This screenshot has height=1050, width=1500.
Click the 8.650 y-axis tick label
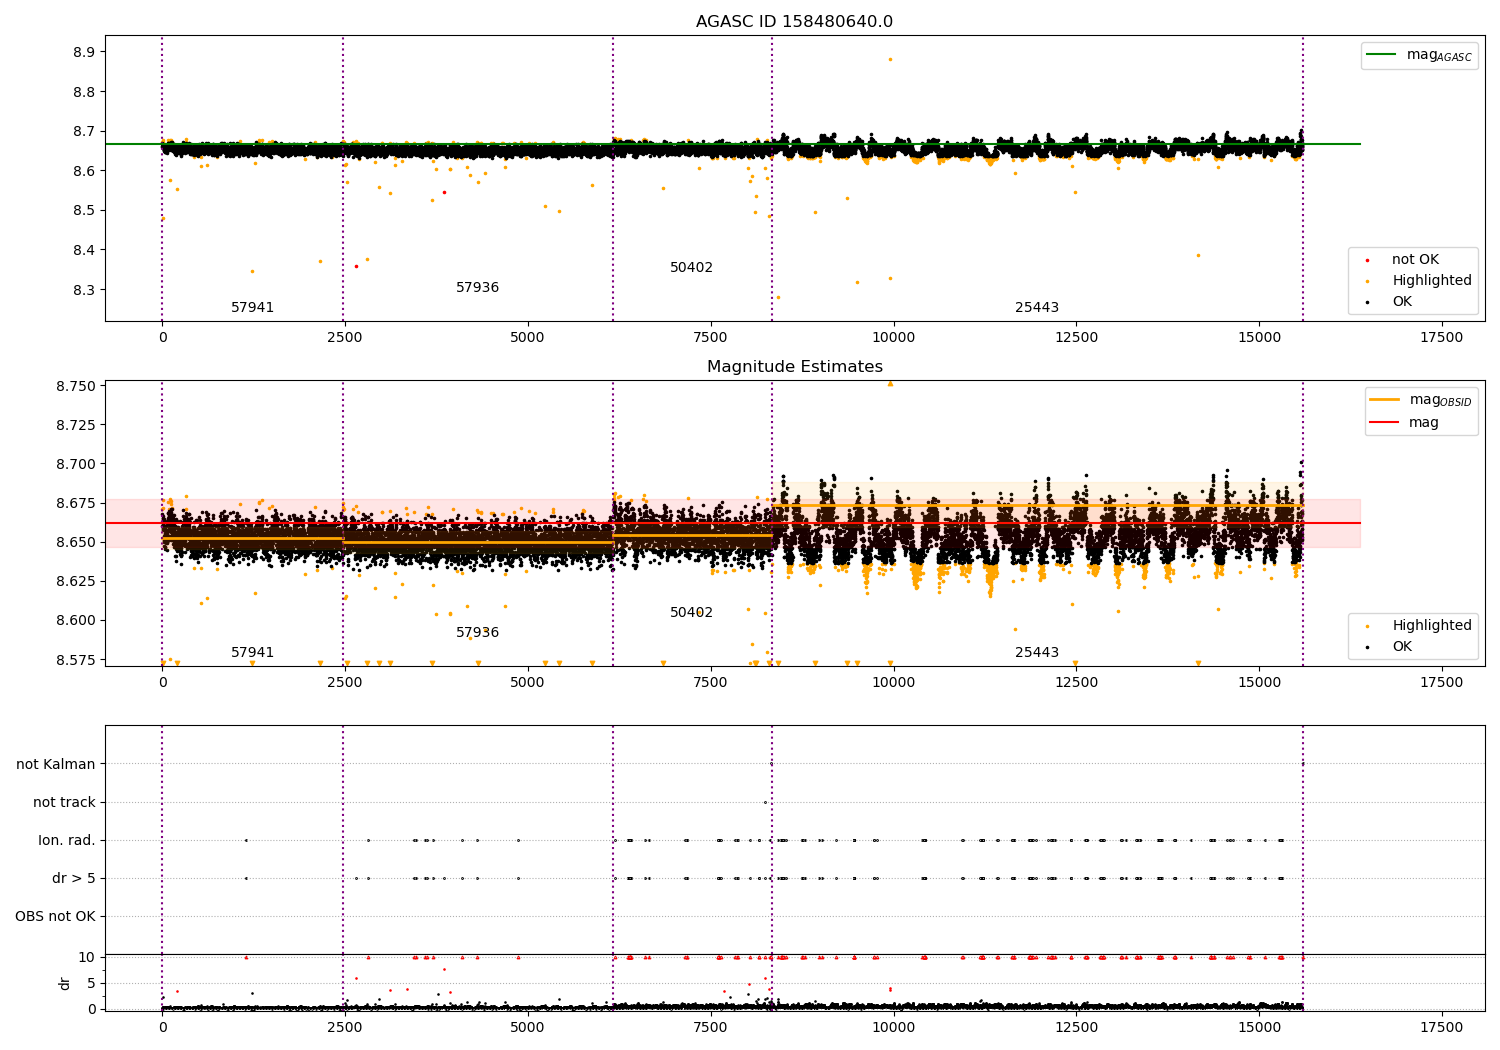(x=74, y=542)
